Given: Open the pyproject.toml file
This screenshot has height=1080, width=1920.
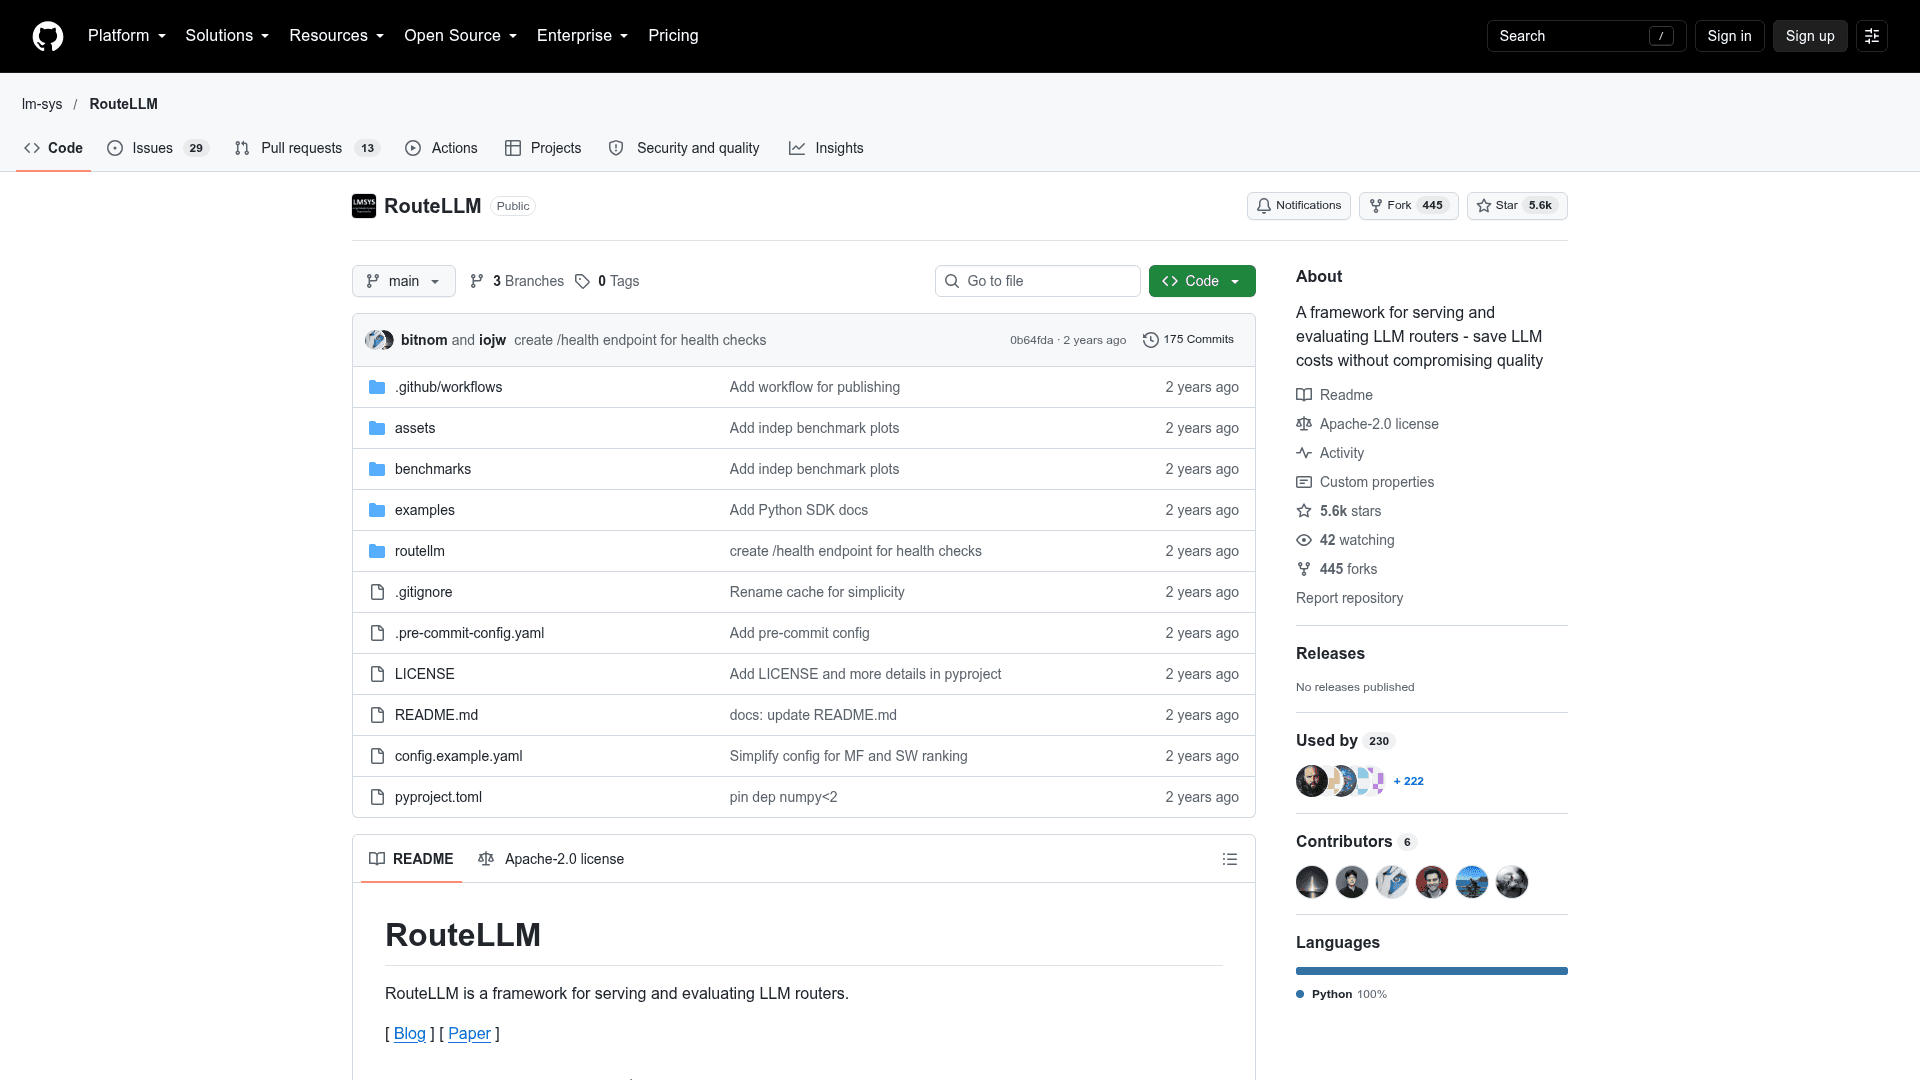Looking at the screenshot, I should 438,797.
